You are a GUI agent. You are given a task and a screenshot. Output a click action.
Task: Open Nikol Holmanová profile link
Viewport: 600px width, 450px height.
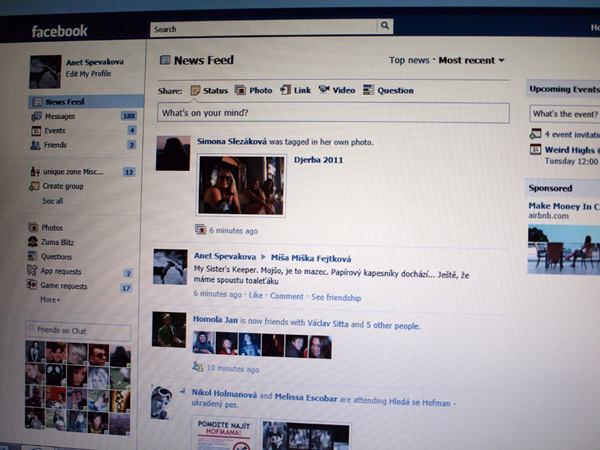[x=224, y=393]
